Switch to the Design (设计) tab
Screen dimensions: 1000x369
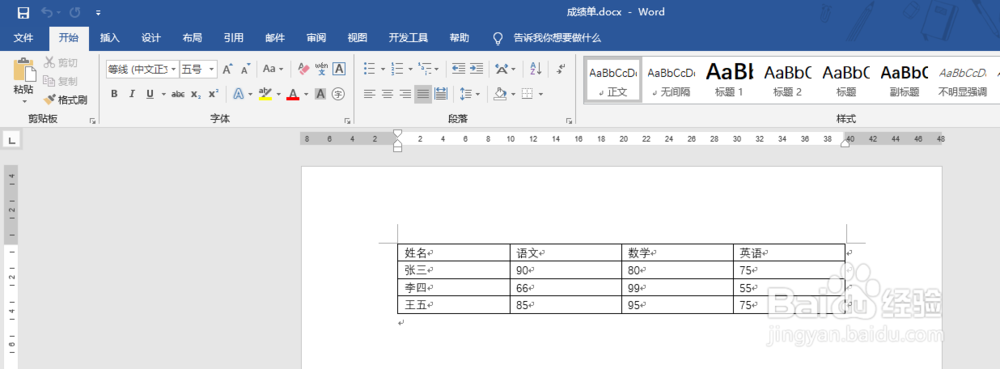(x=151, y=38)
